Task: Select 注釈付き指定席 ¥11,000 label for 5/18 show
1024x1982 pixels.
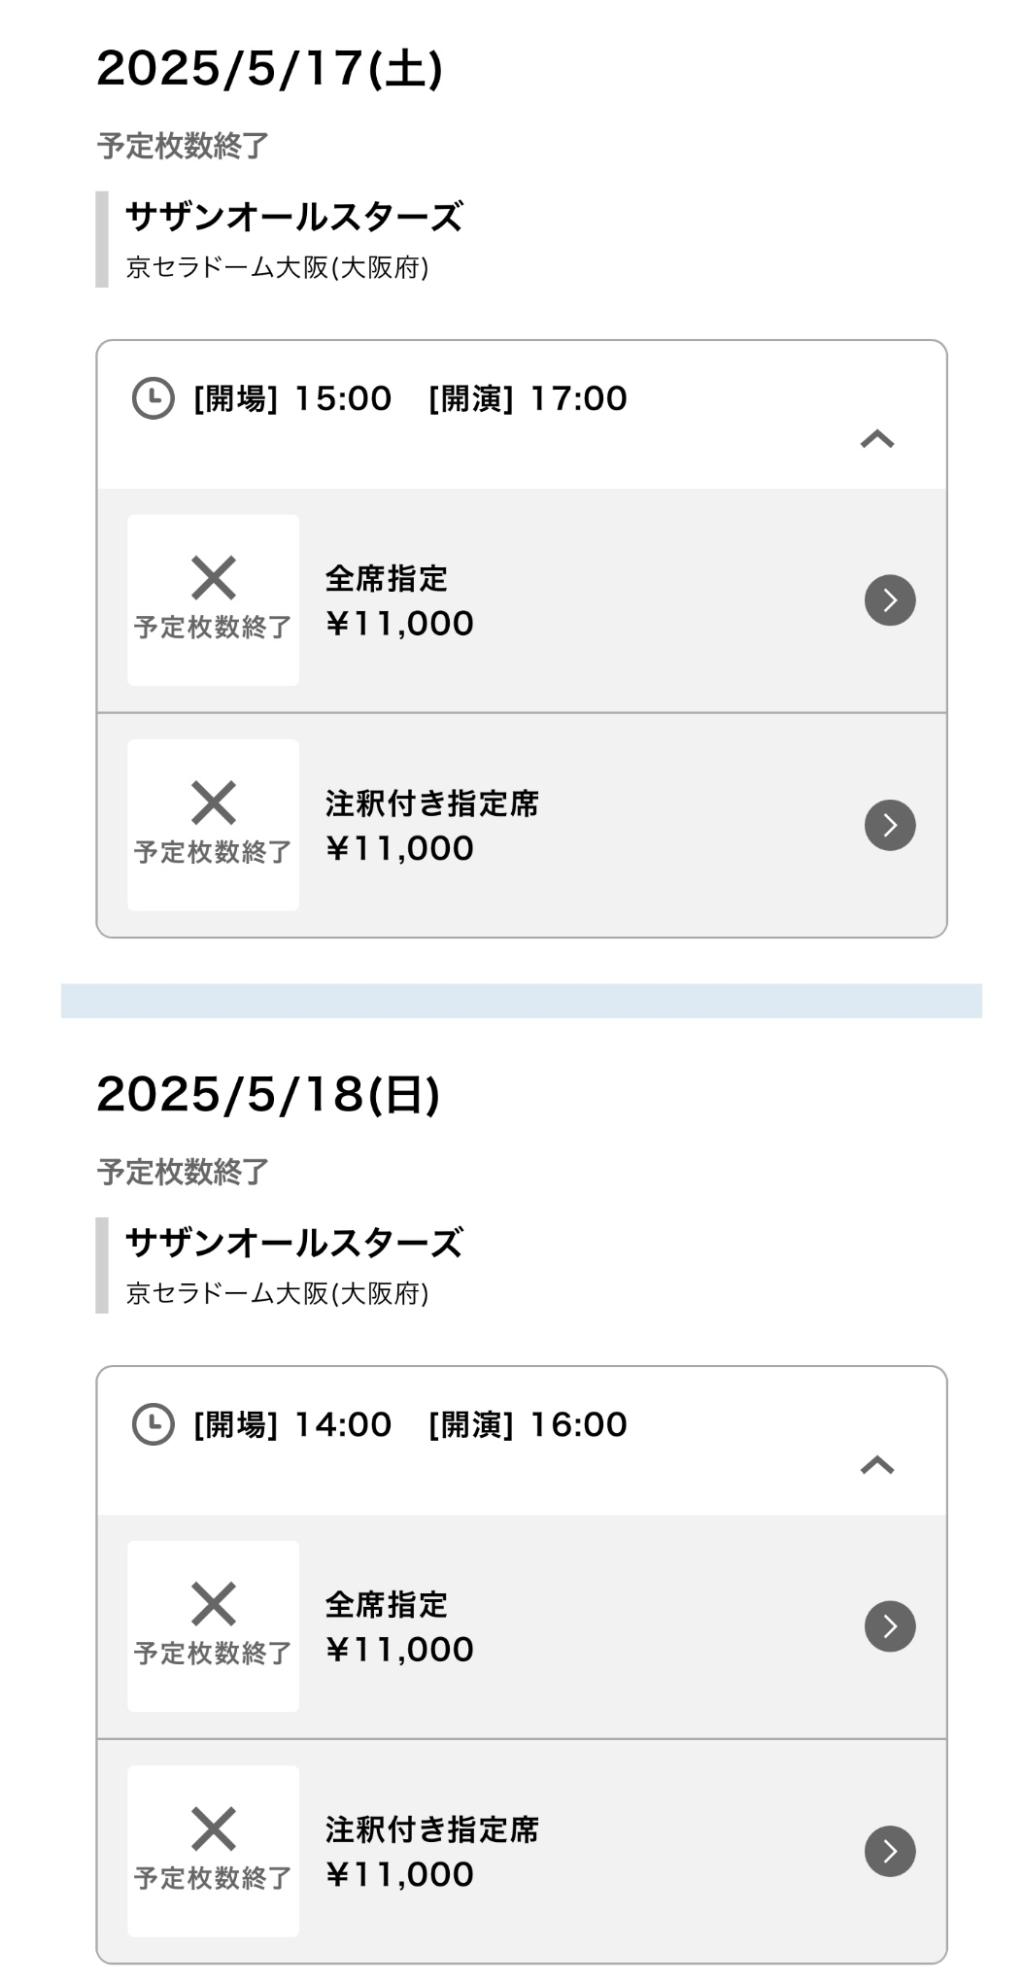Action: tap(431, 1852)
